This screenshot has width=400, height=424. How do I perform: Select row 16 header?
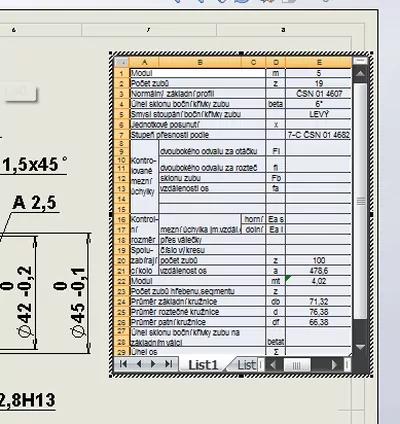click(x=122, y=219)
